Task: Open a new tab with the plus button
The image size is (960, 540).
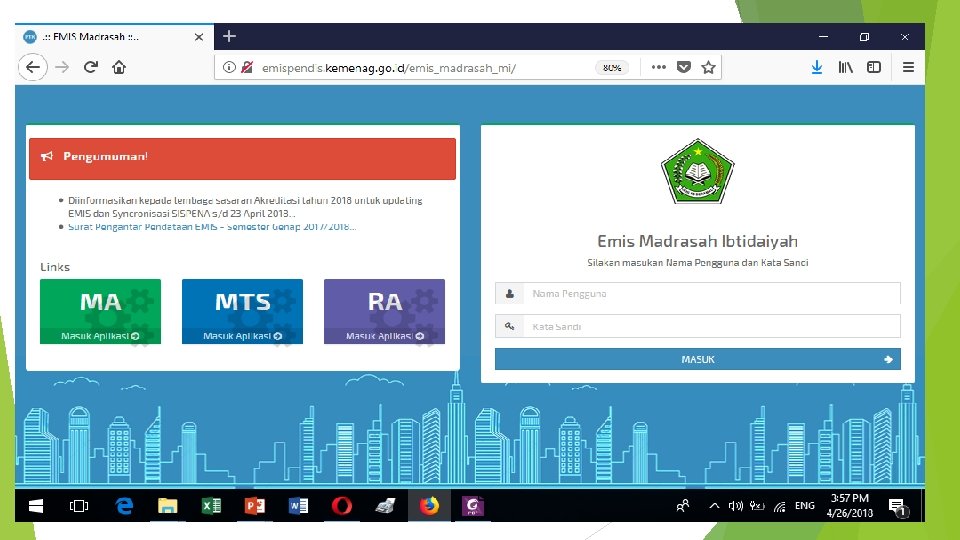Action: (x=229, y=37)
